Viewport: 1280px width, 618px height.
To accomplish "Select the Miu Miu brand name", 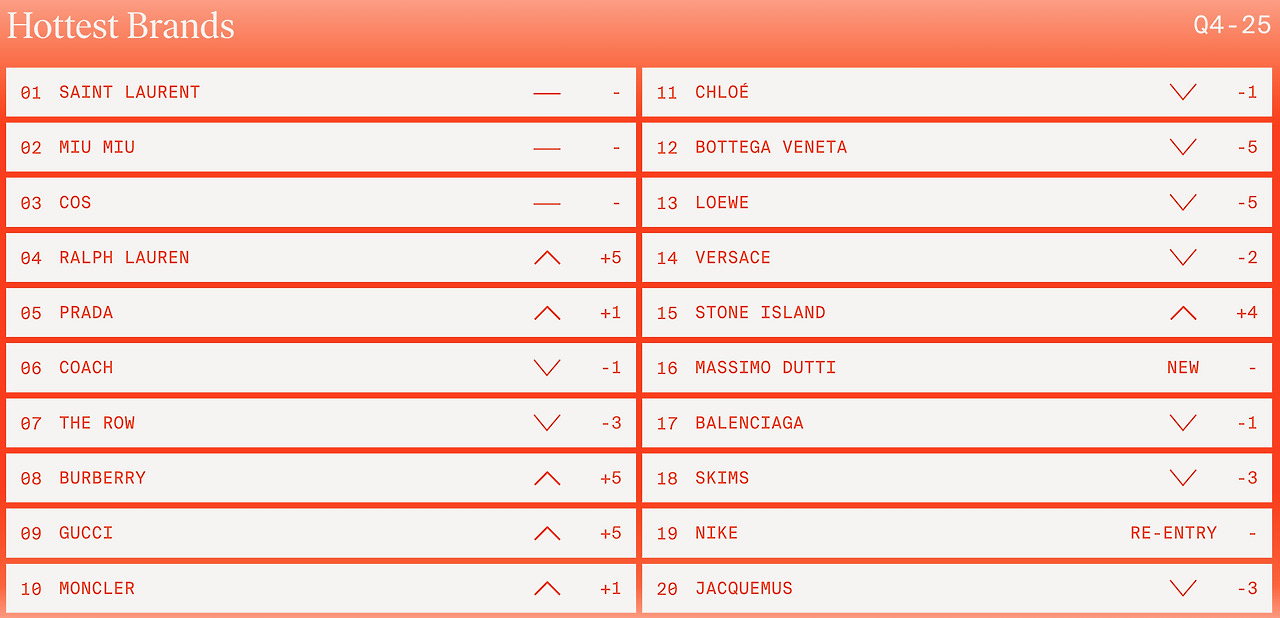I will click(x=97, y=147).
